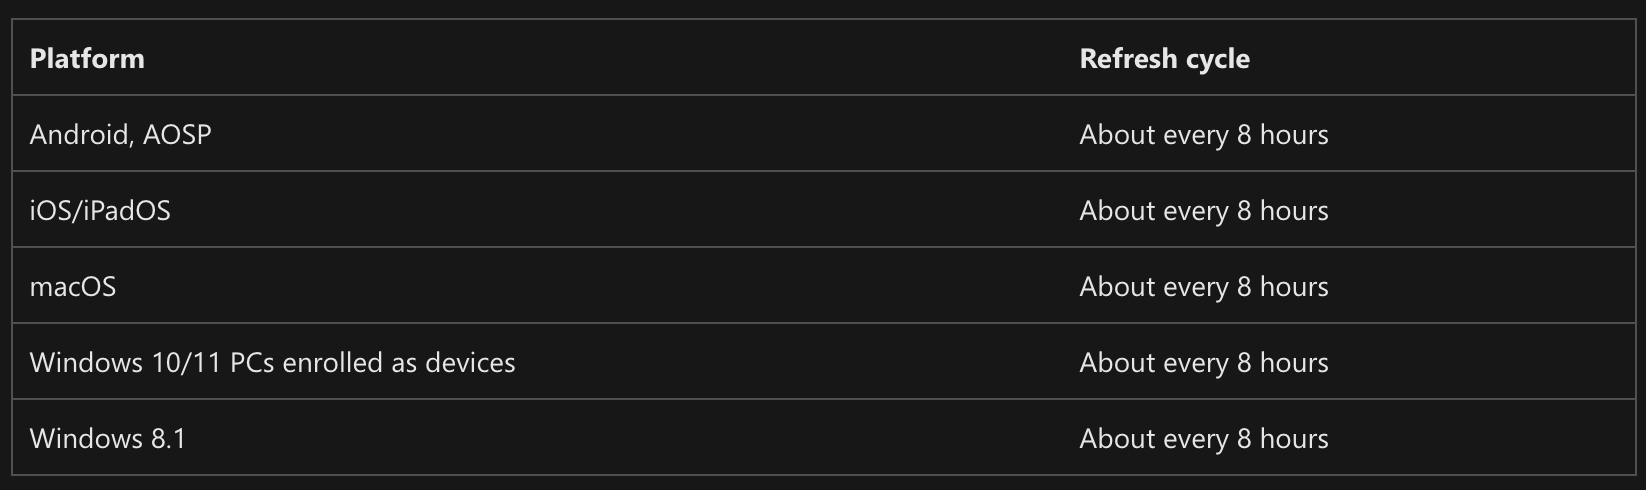The width and height of the screenshot is (1646, 490).
Task: Click the 8.1 version number
Action: [x=166, y=439]
